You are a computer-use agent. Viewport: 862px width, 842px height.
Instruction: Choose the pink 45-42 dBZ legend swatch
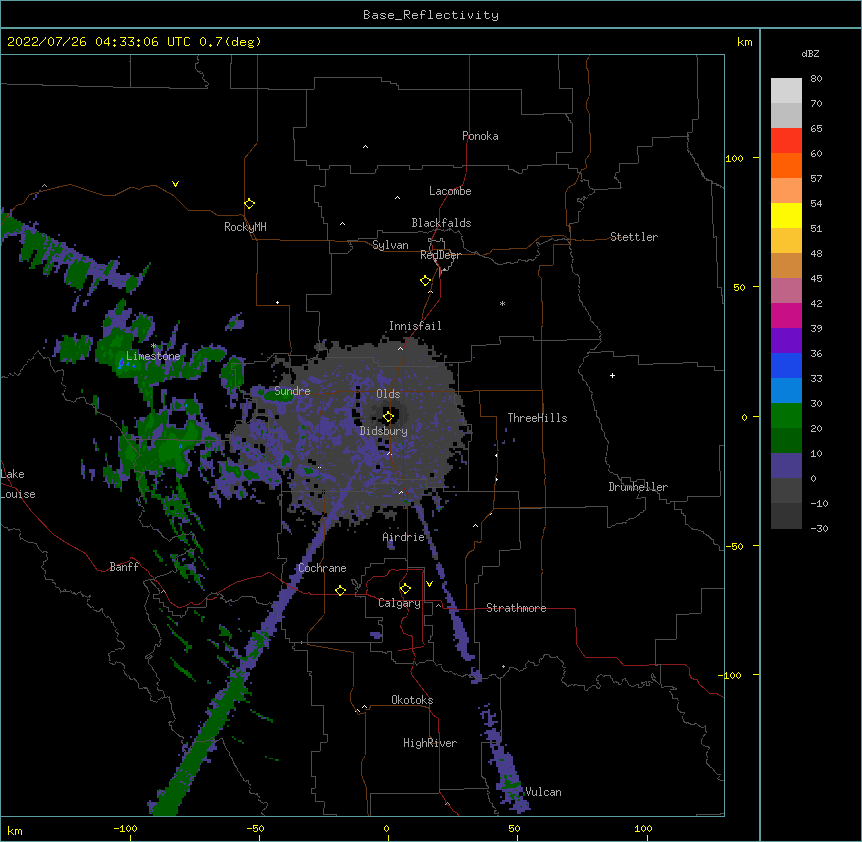point(786,291)
